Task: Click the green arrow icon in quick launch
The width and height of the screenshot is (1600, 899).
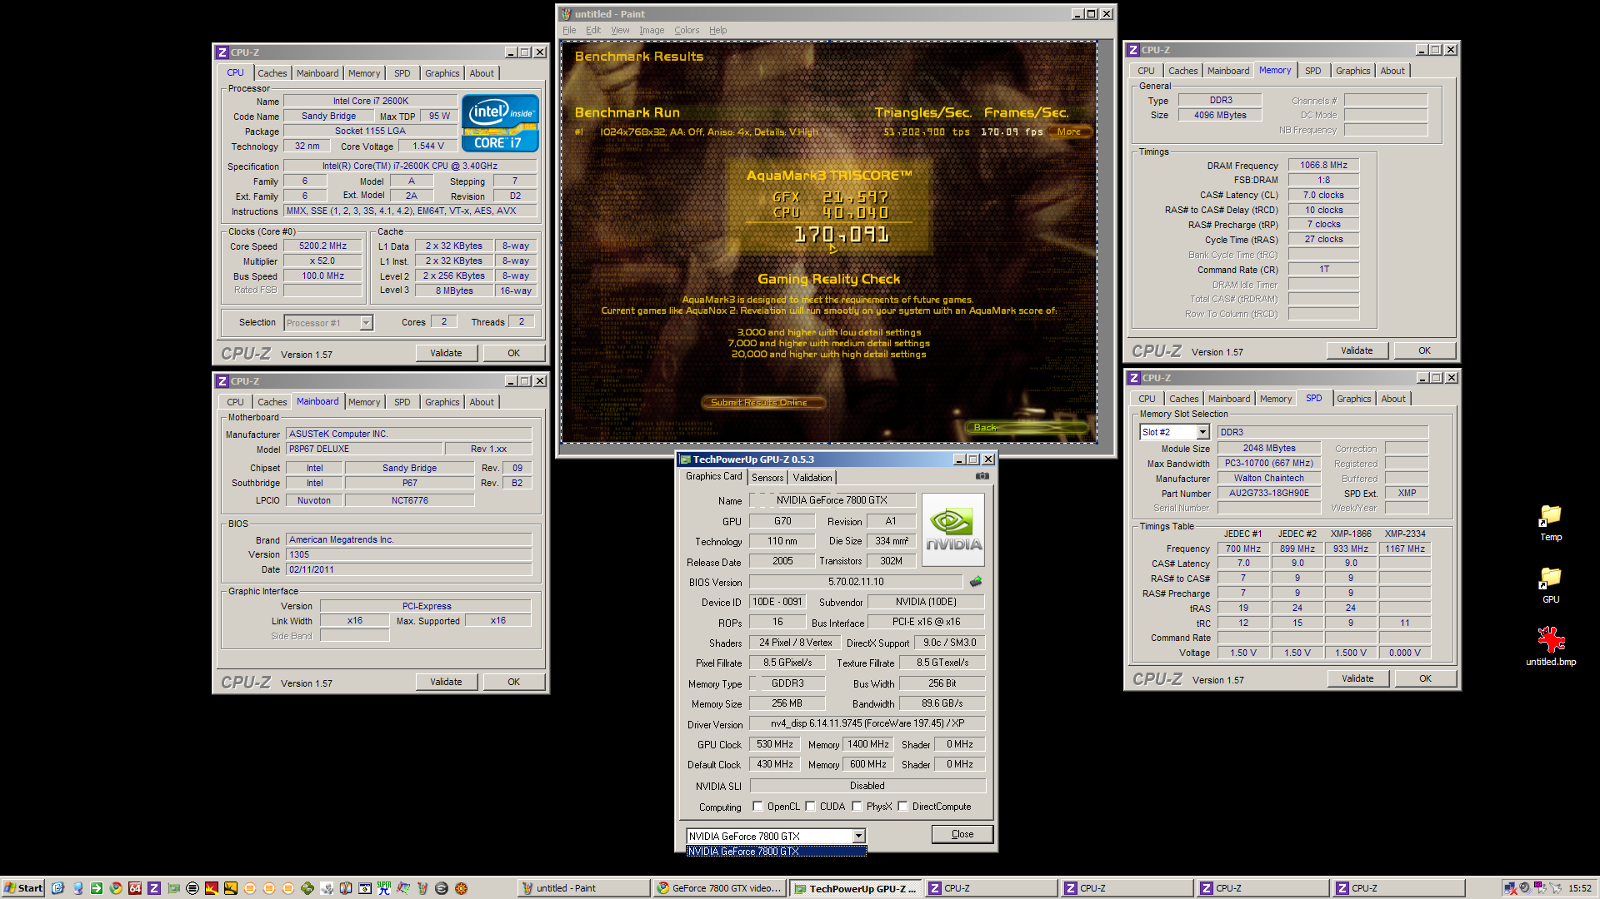Action: tap(97, 888)
